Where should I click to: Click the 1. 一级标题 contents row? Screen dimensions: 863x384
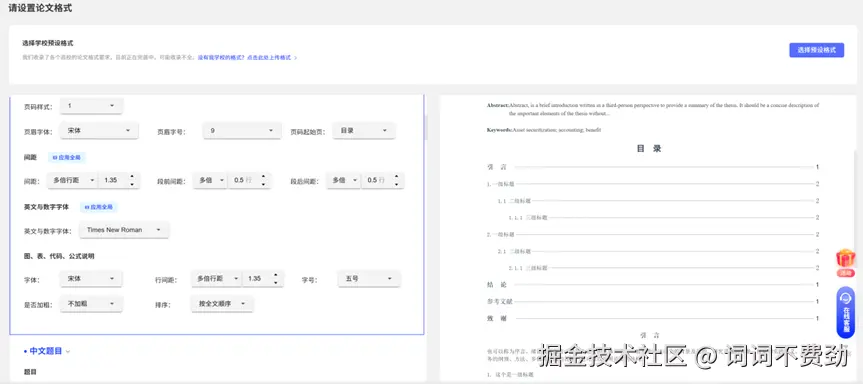coord(653,184)
